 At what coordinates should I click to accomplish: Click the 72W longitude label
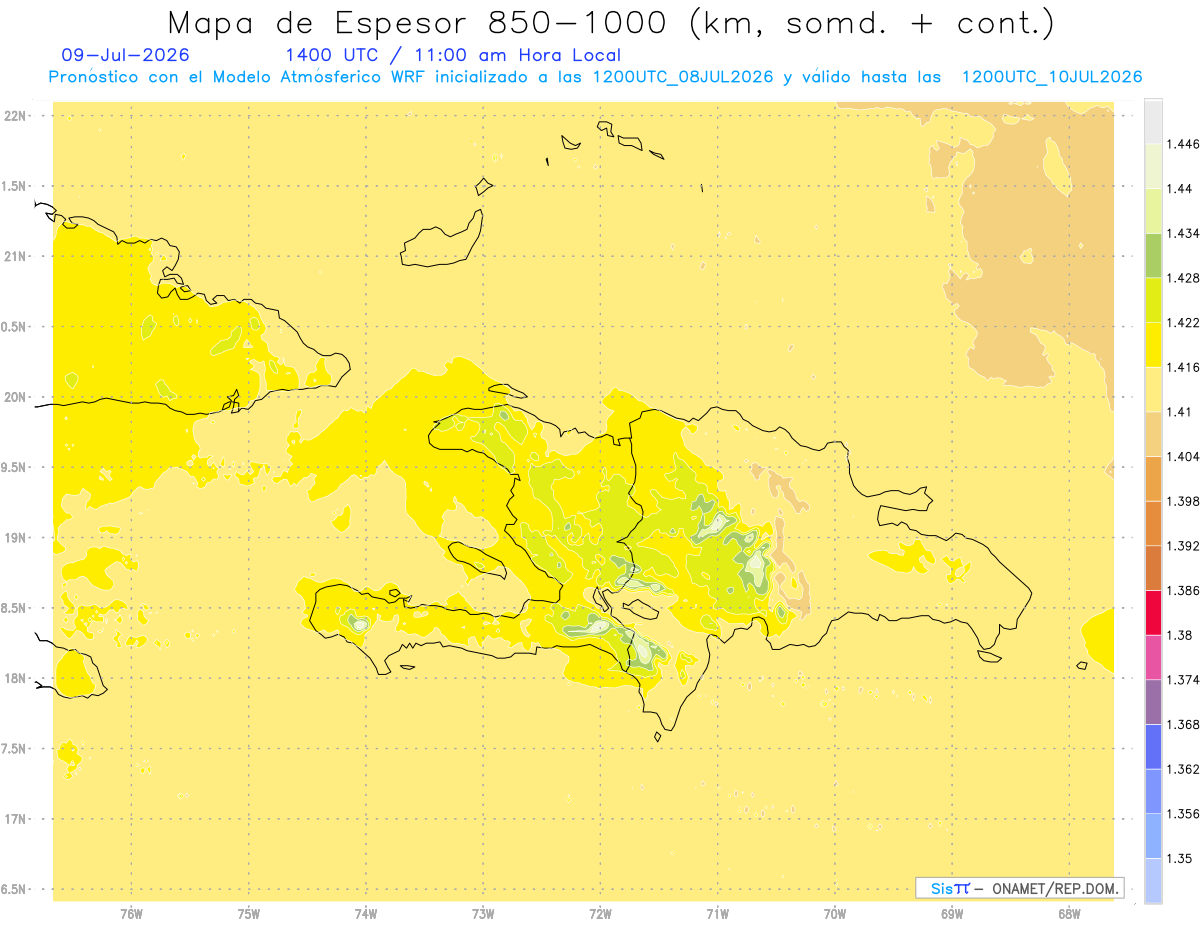(x=600, y=914)
